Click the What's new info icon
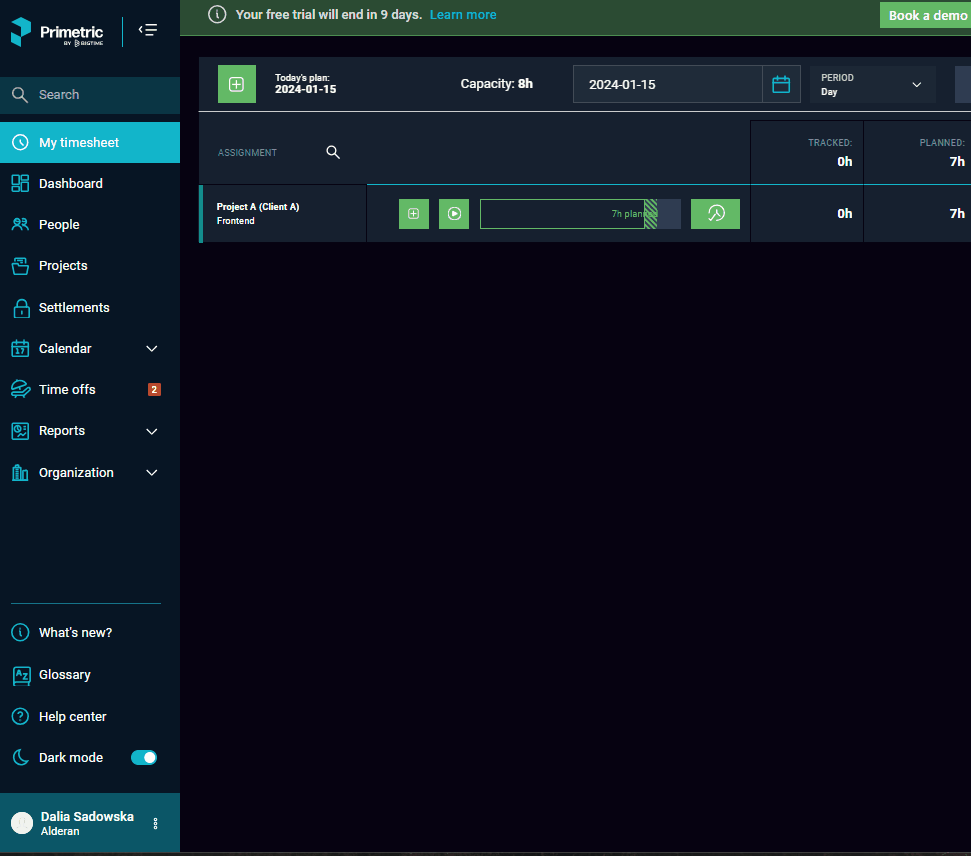971x856 pixels. click(x=20, y=632)
